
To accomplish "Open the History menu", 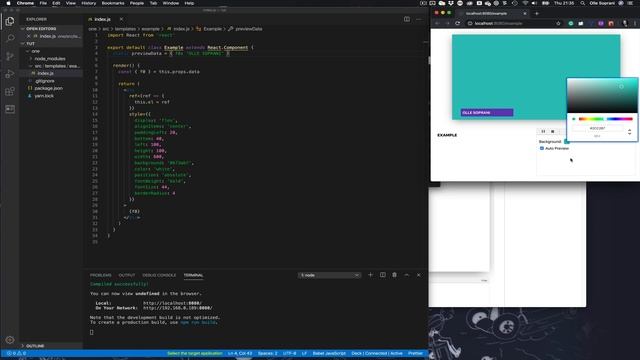I will [x=89, y=3].
